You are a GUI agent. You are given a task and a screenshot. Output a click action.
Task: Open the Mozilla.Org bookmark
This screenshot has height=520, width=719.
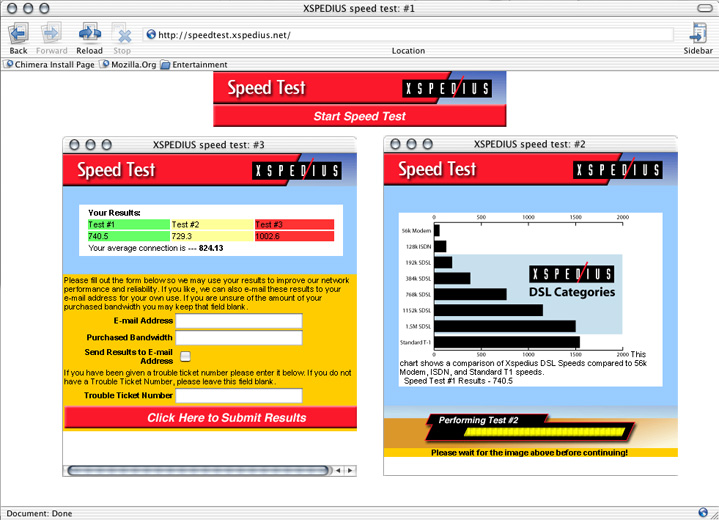128,65
